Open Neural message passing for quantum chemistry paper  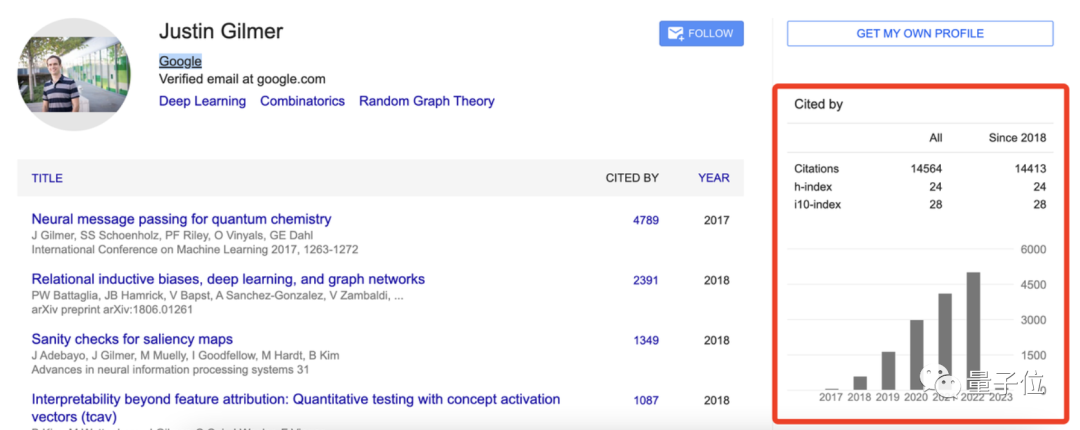[x=181, y=219]
